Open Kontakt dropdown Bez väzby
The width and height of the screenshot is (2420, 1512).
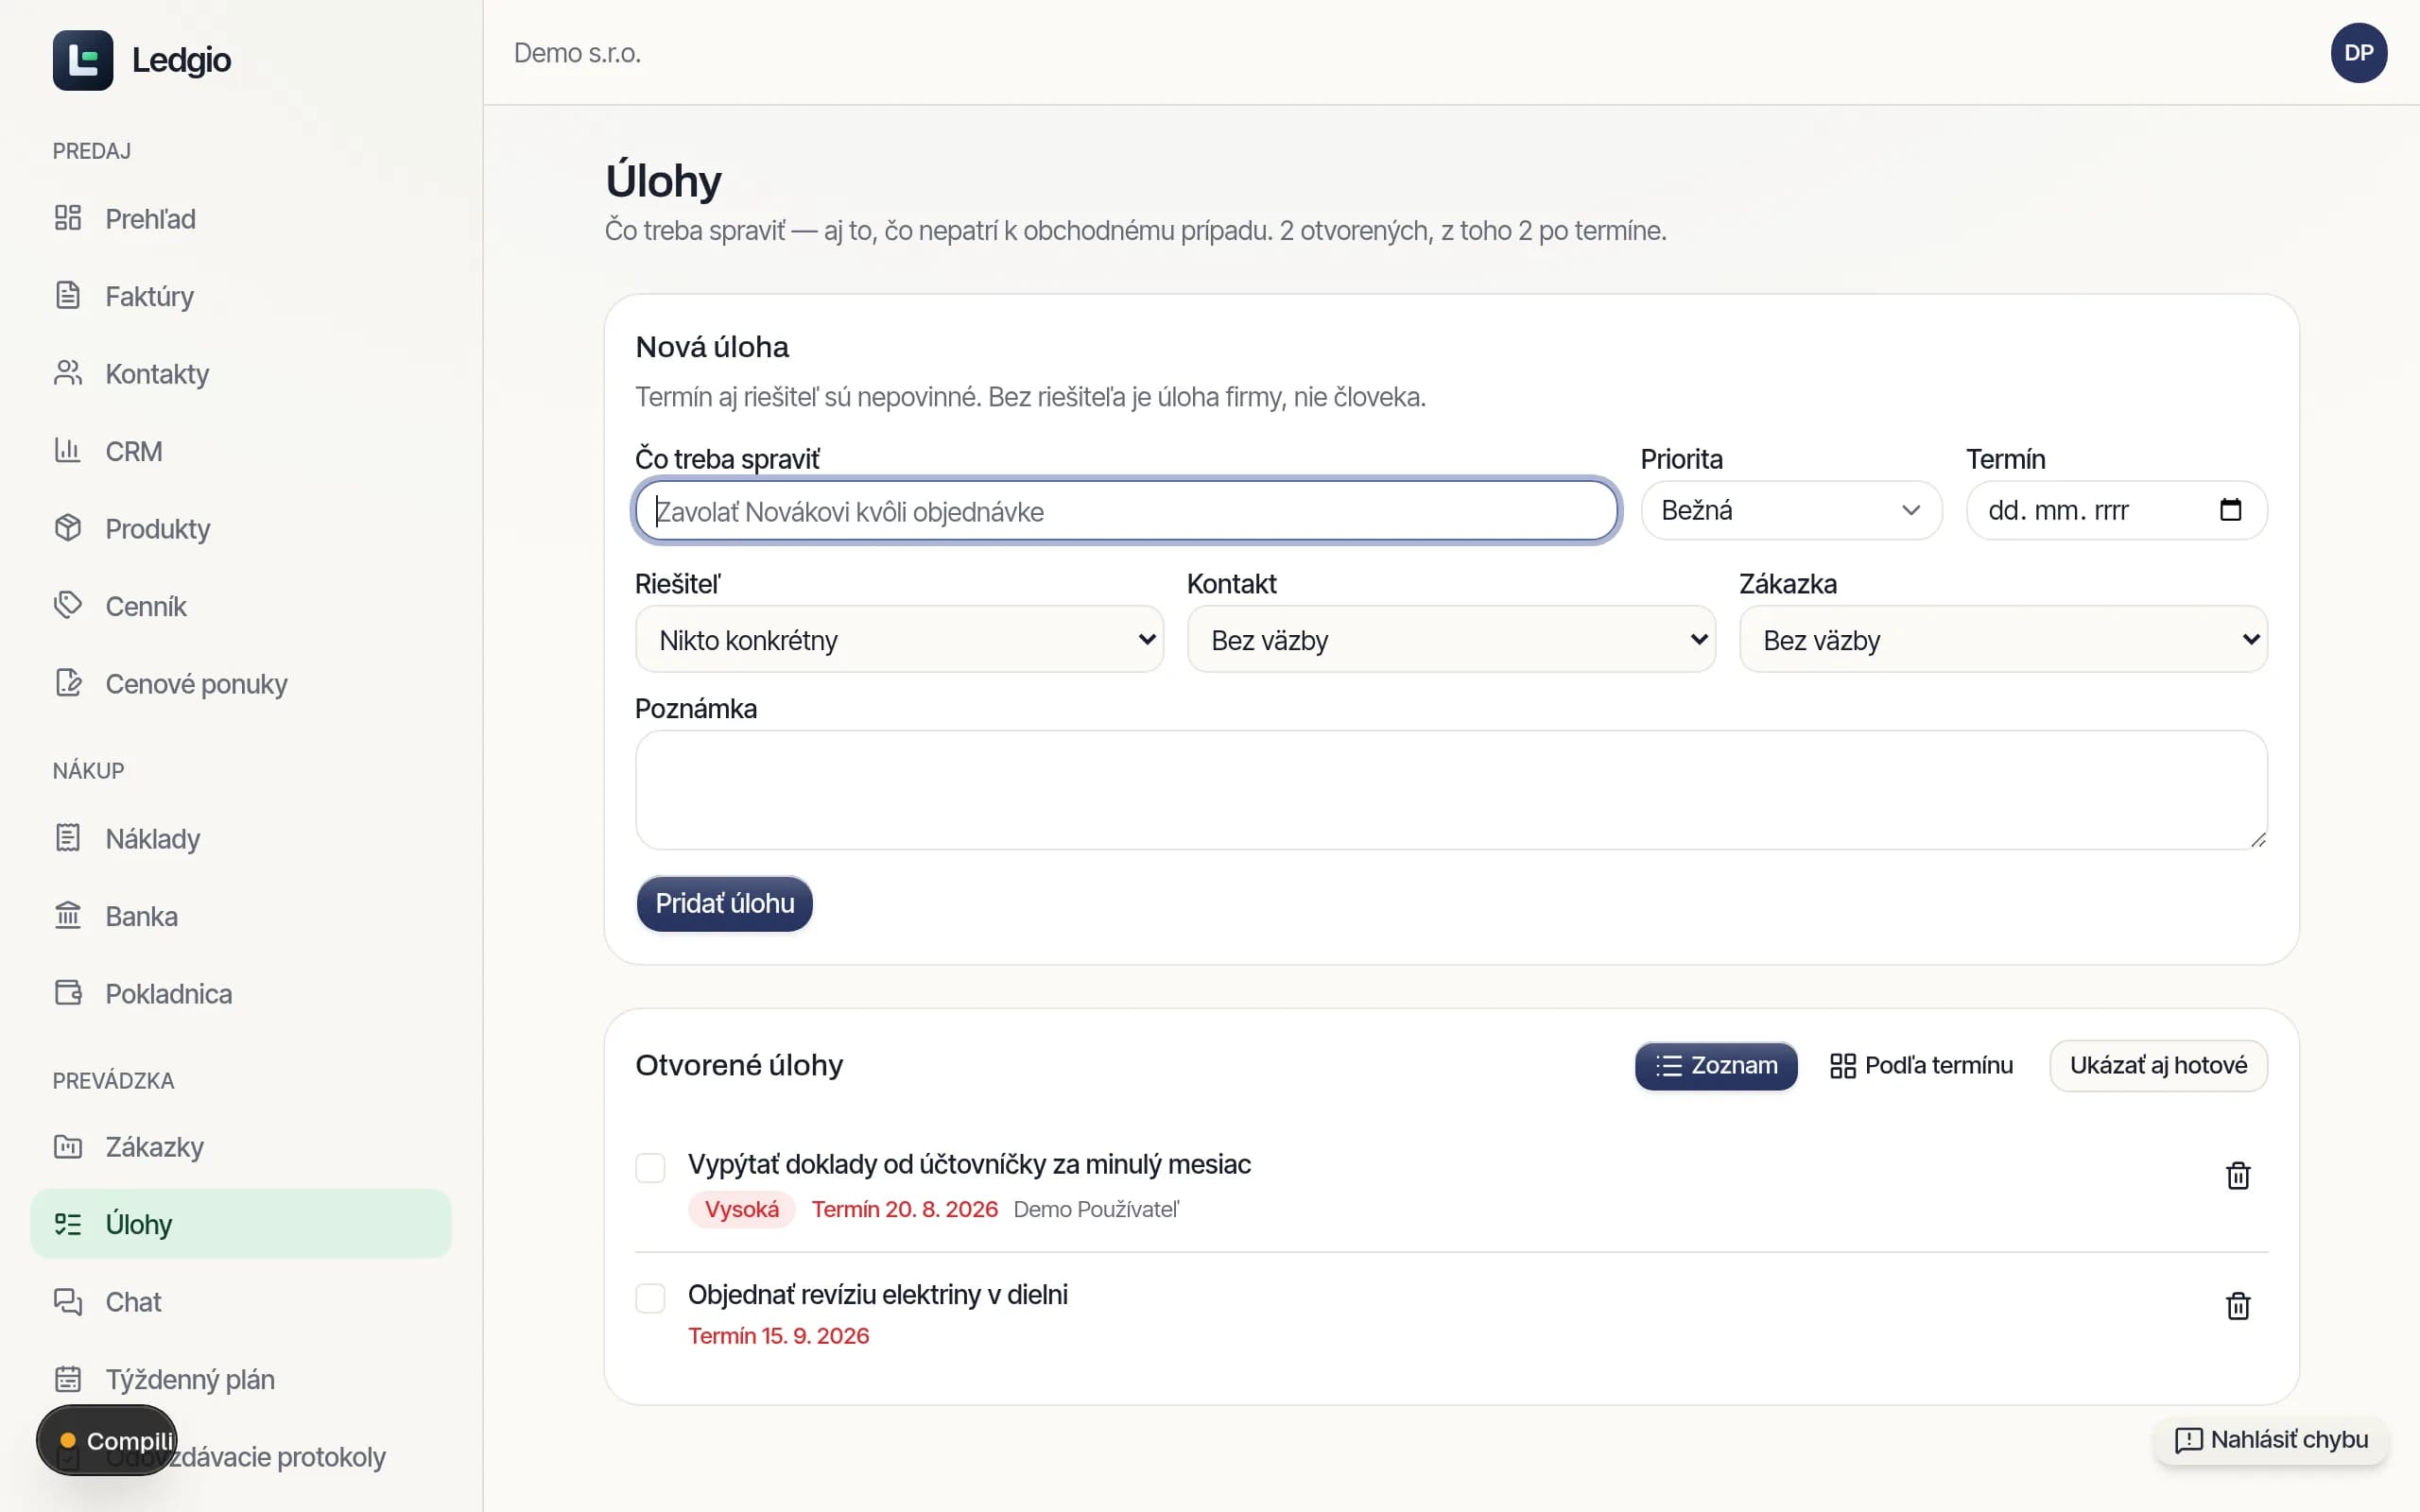tap(1451, 639)
